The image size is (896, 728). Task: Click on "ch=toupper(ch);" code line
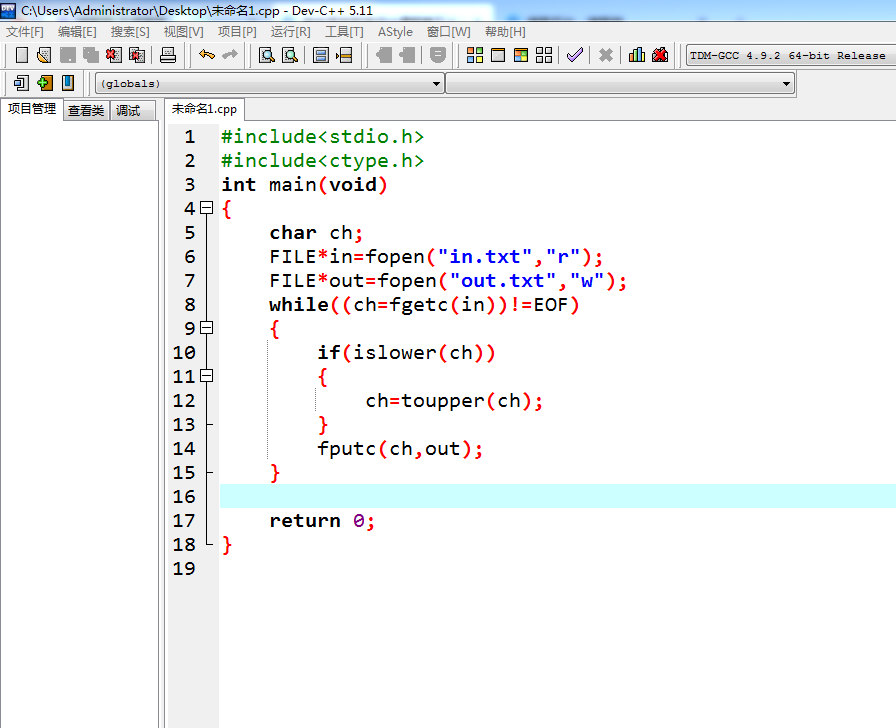[x=454, y=401]
